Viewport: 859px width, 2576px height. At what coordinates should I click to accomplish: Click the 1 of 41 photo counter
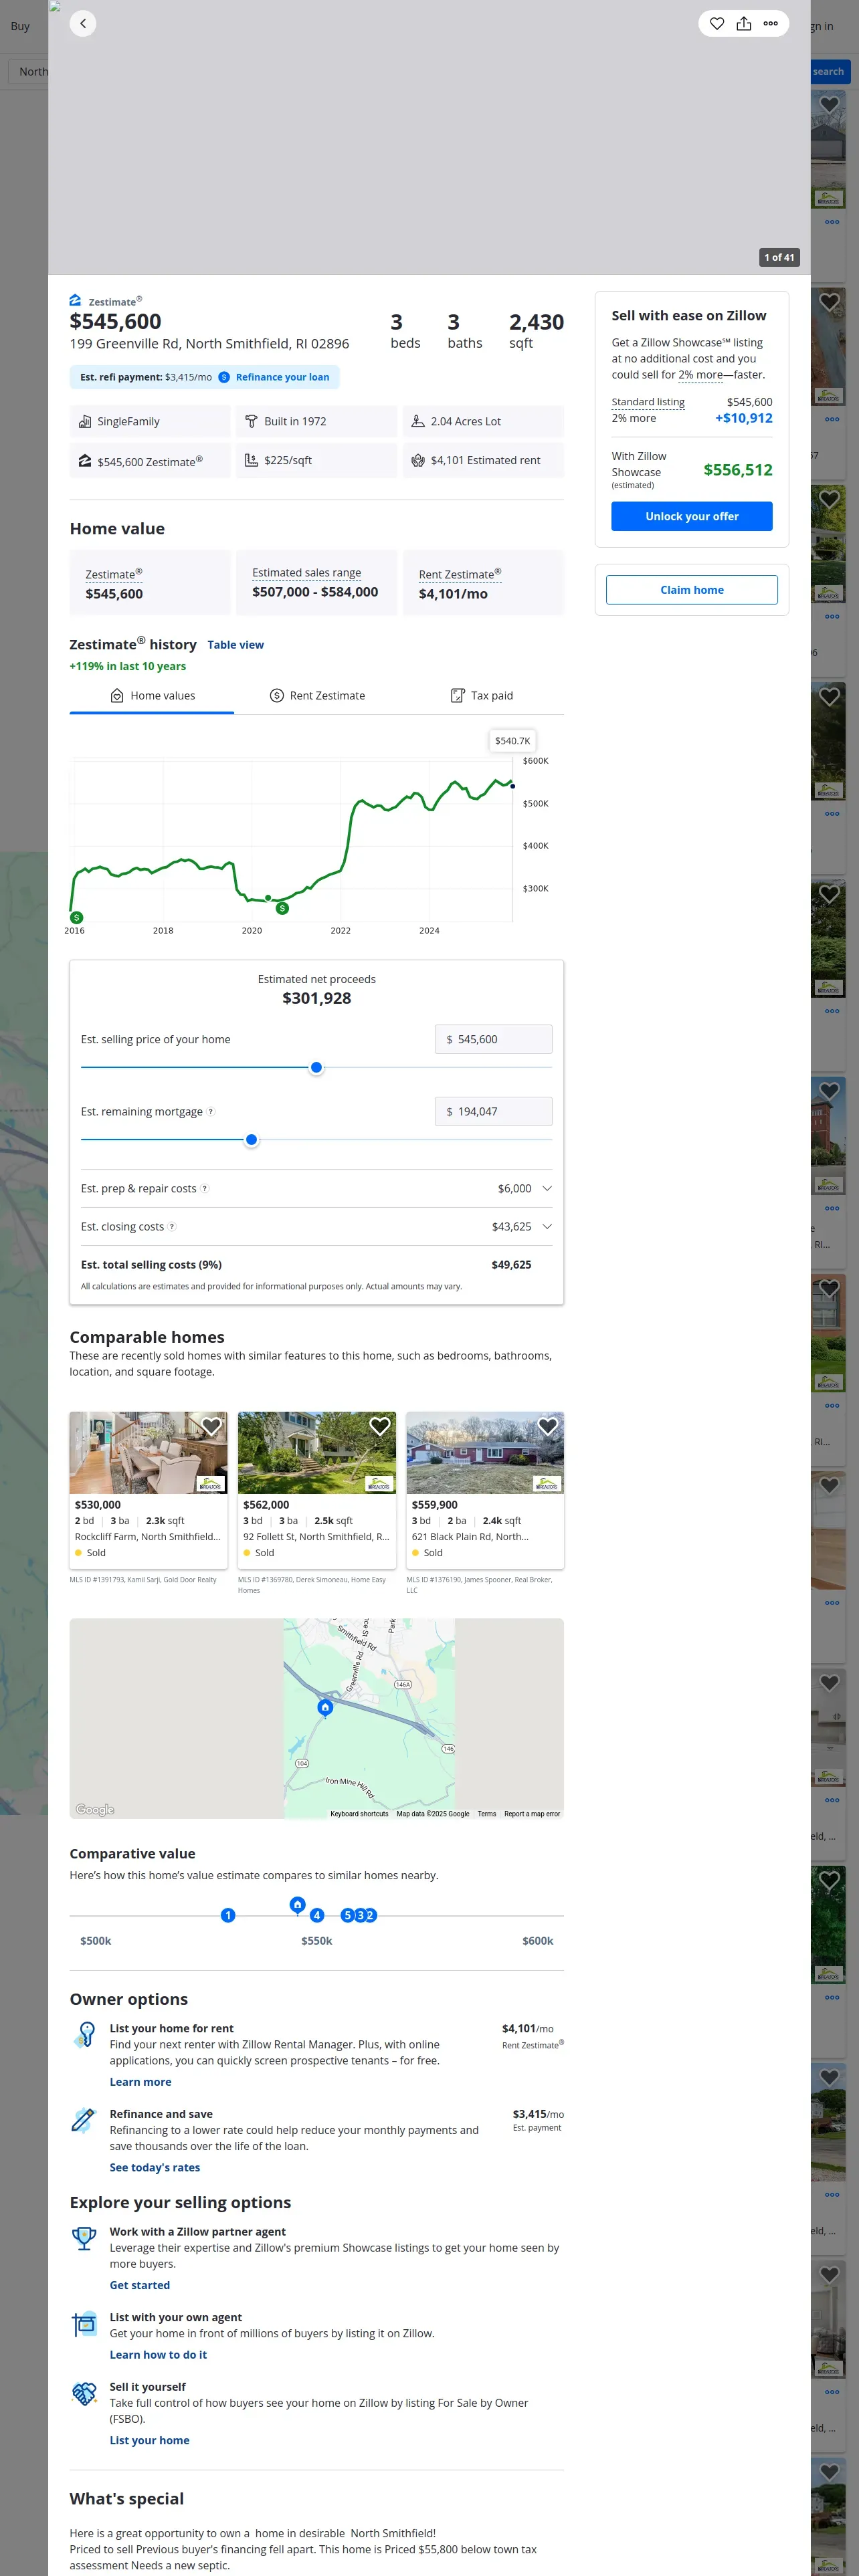[x=779, y=257]
